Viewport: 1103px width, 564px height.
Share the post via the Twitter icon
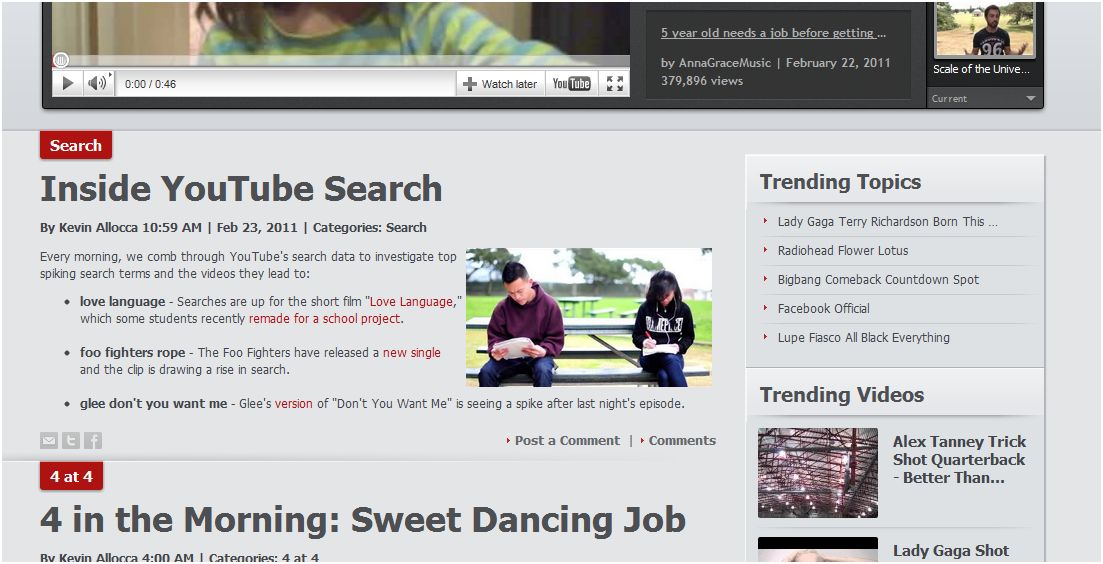click(x=71, y=441)
